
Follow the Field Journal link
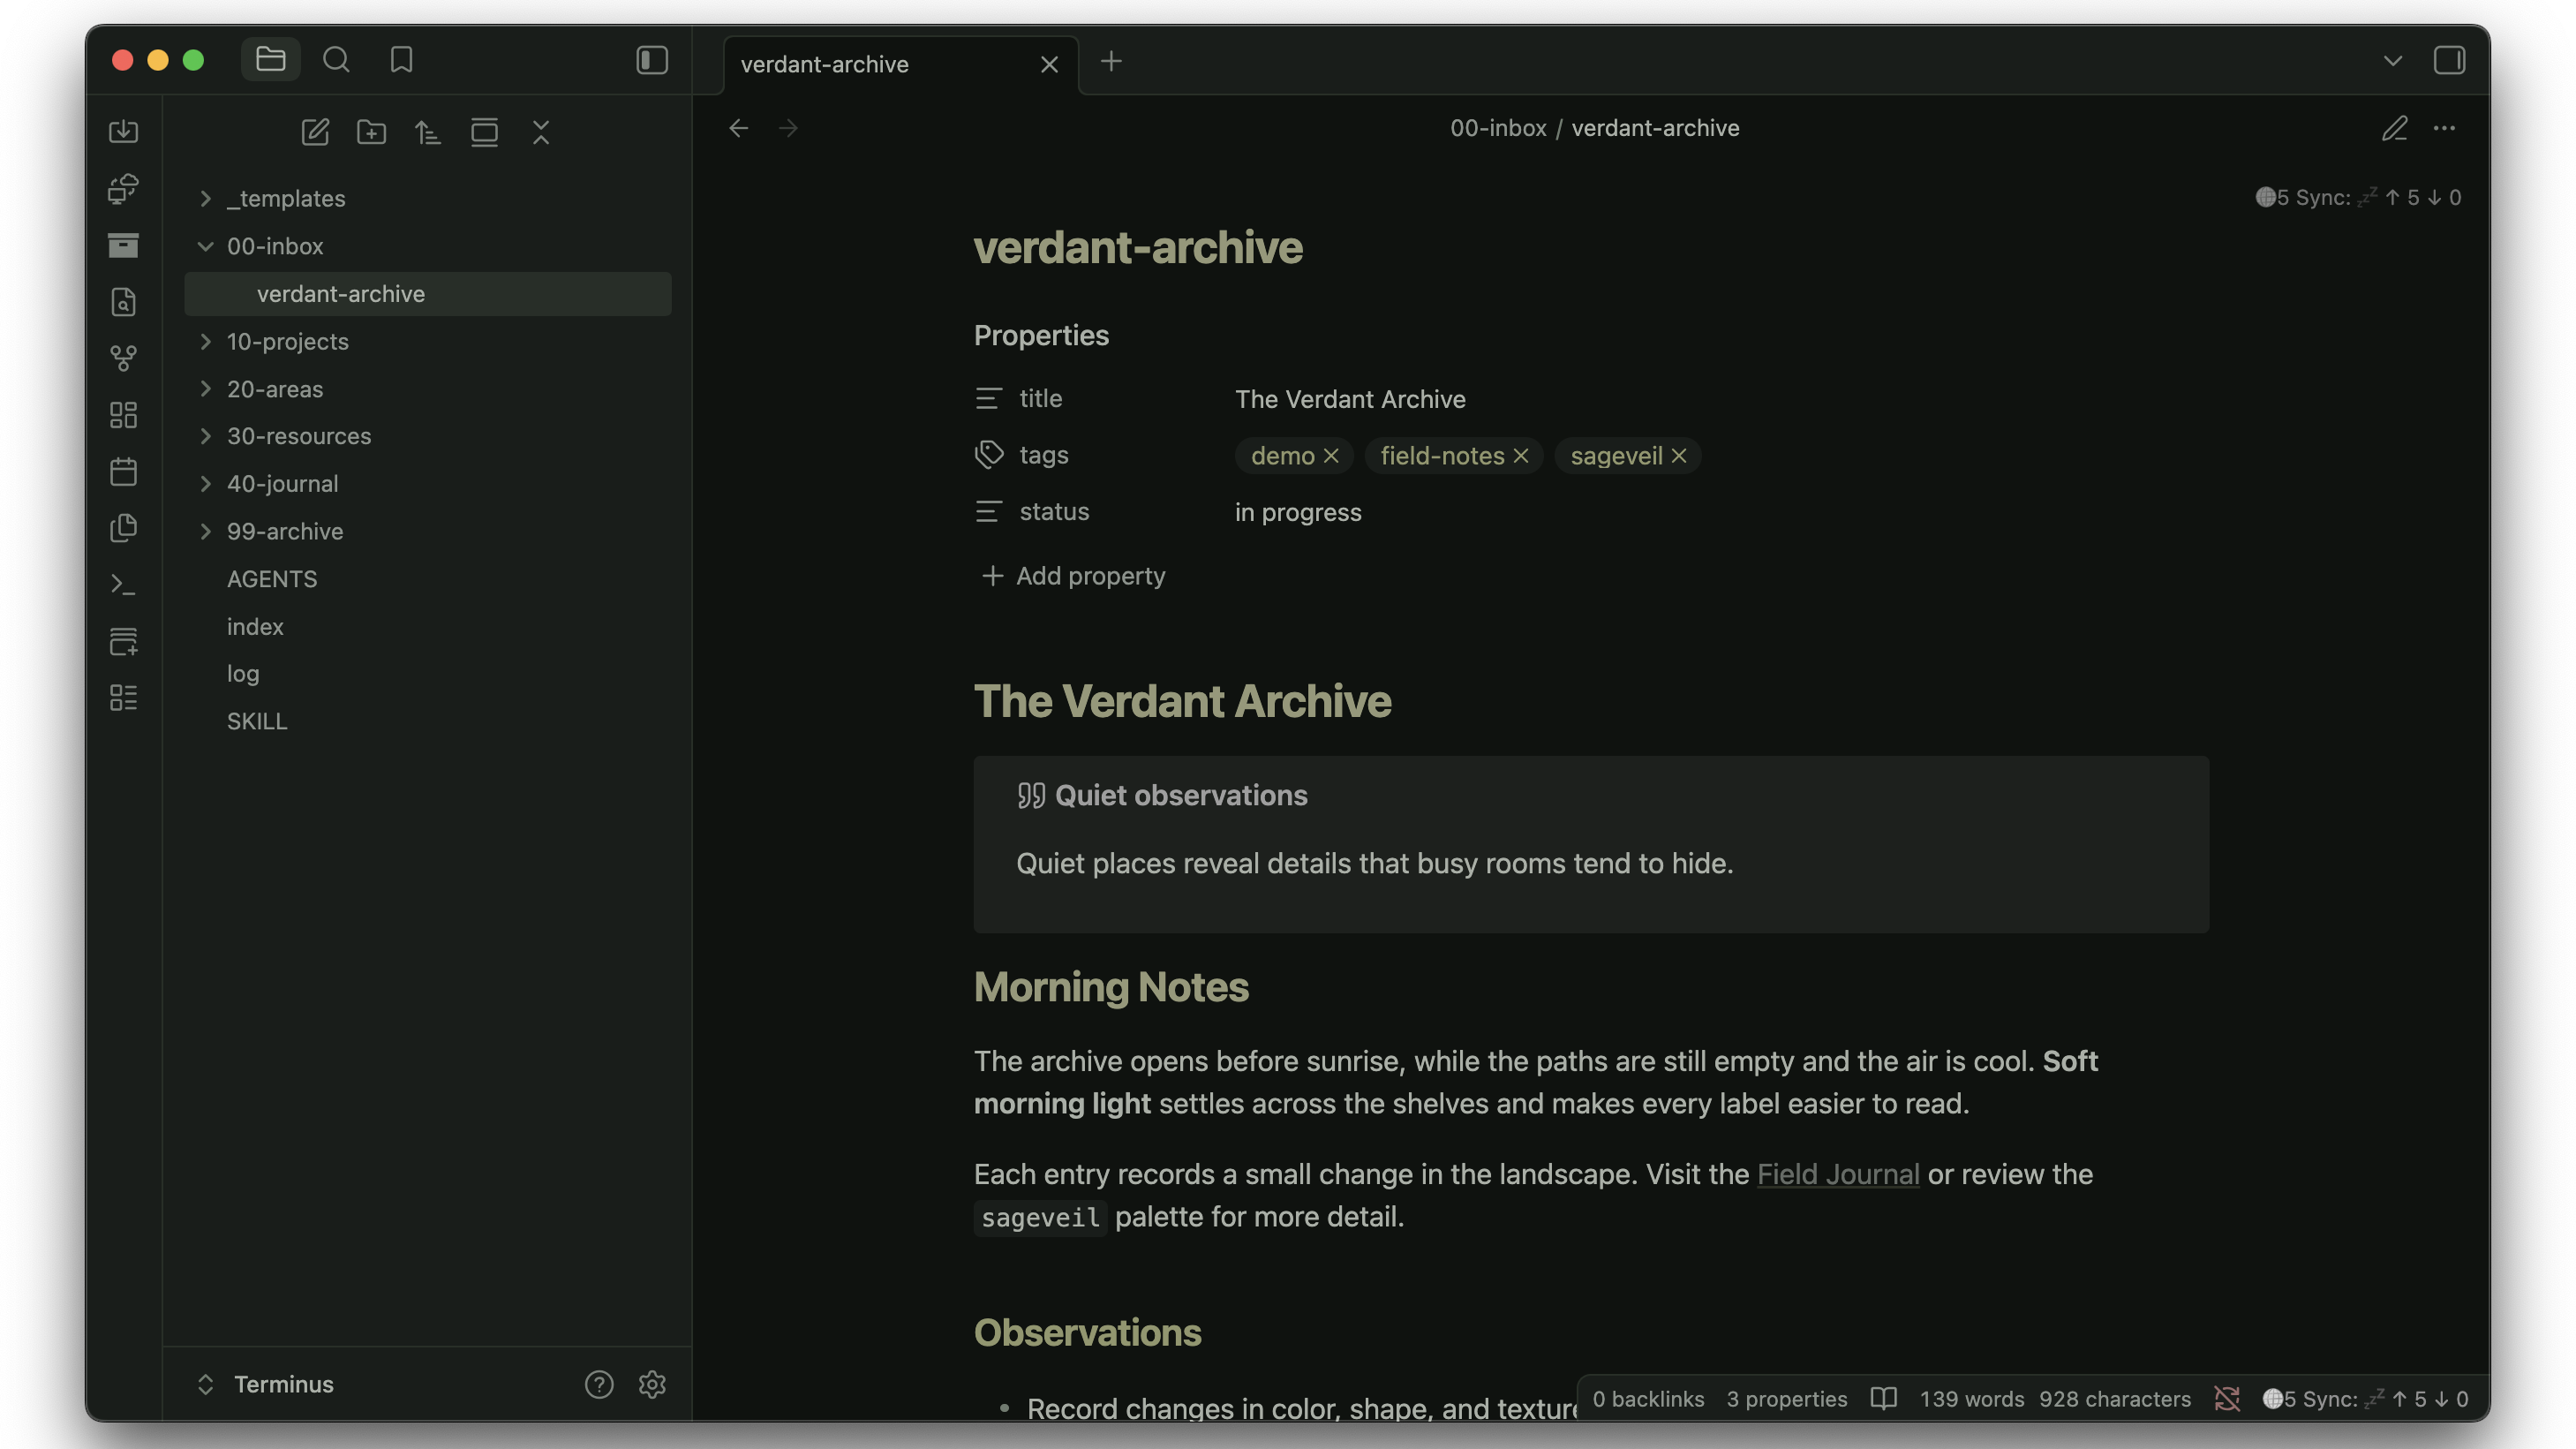pos(1837,1174)
